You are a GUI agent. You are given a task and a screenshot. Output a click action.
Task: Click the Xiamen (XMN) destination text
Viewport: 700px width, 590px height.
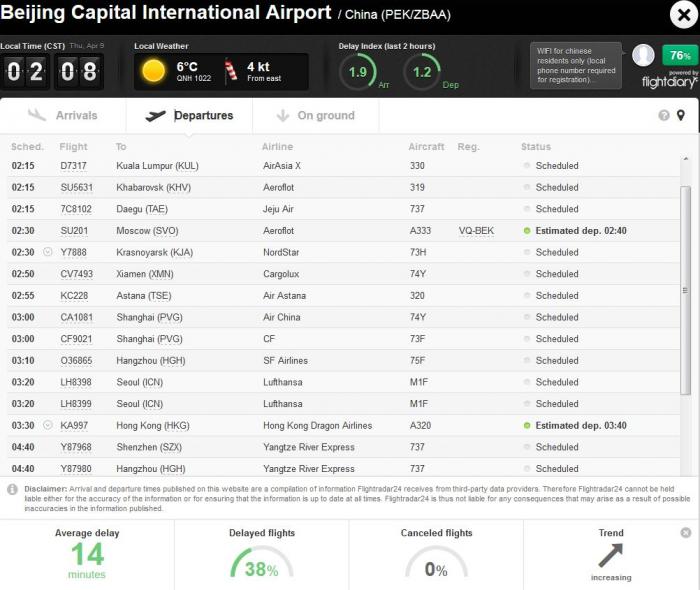tap(145, 274)
